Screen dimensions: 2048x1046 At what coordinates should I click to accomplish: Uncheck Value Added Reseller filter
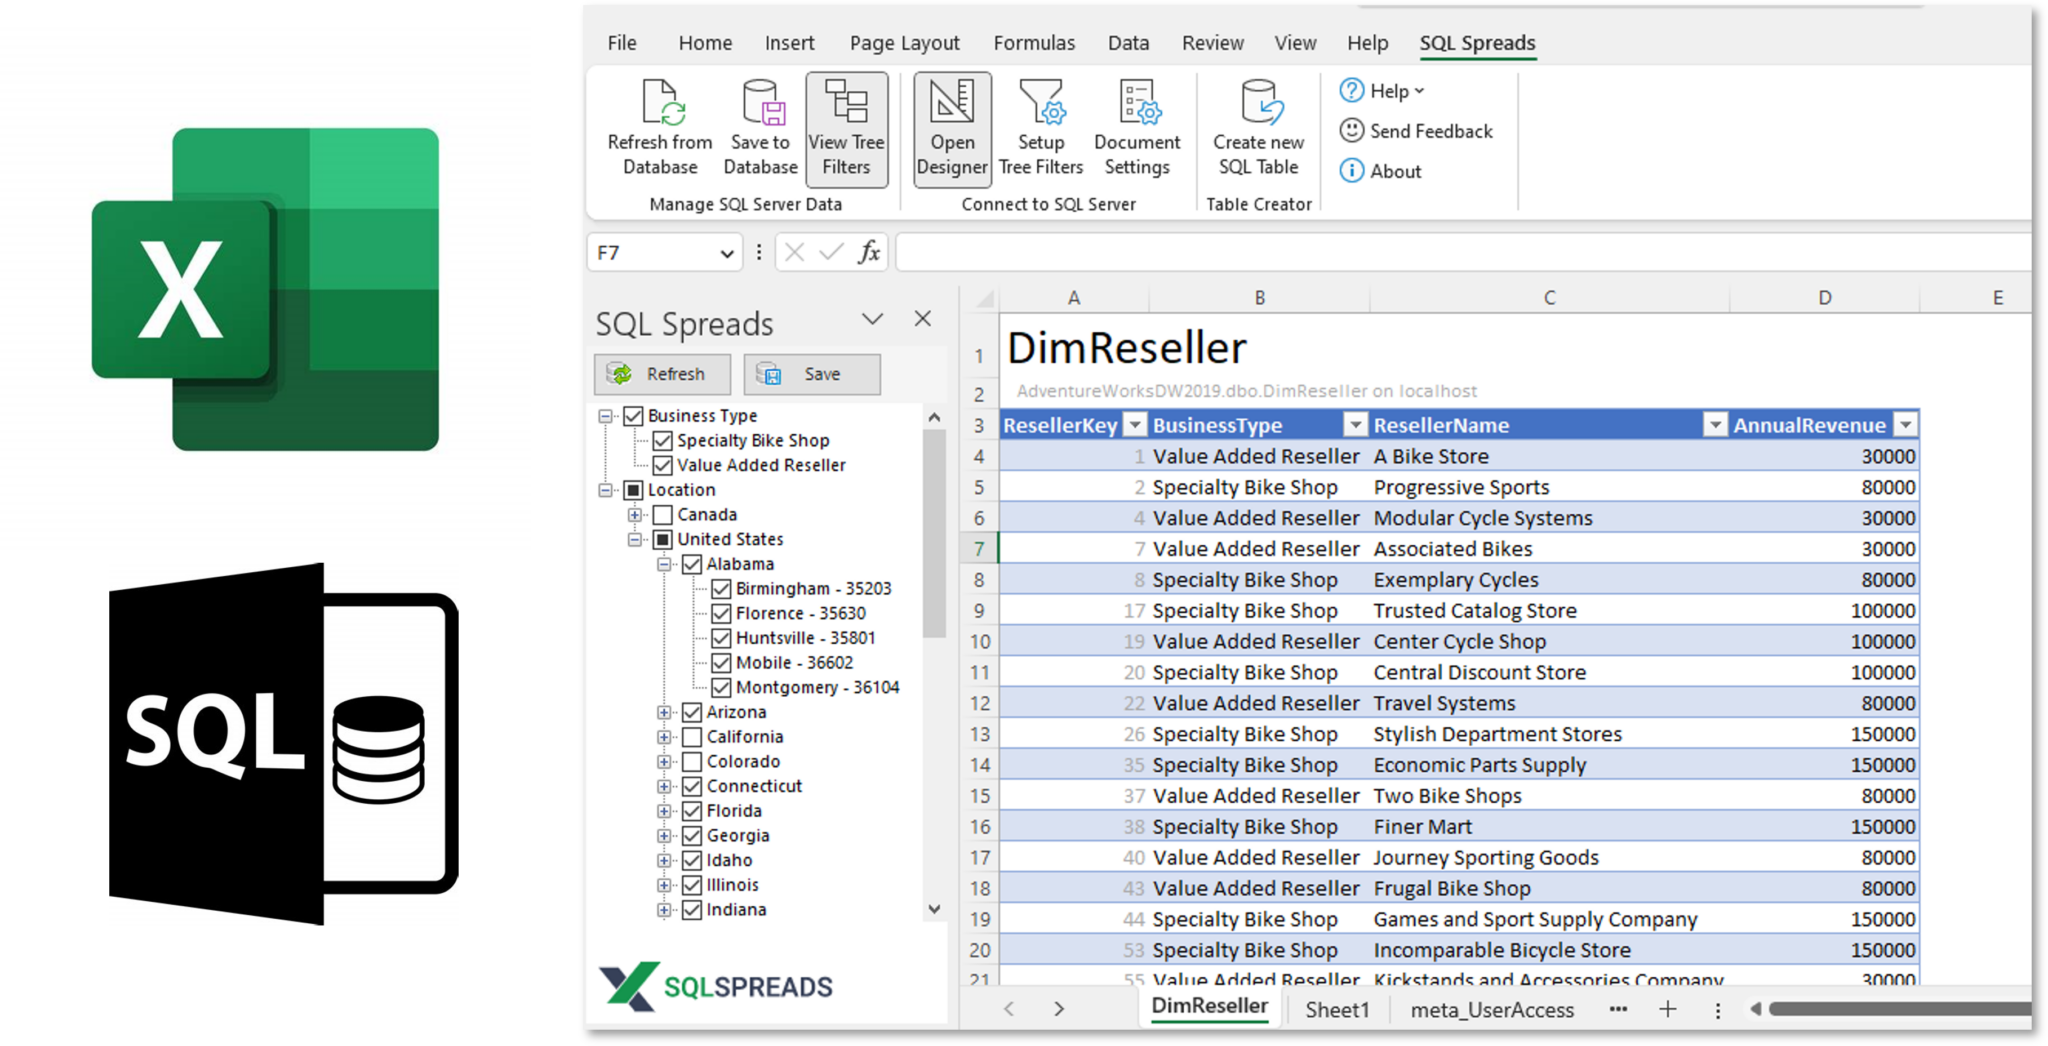[662, 466]
